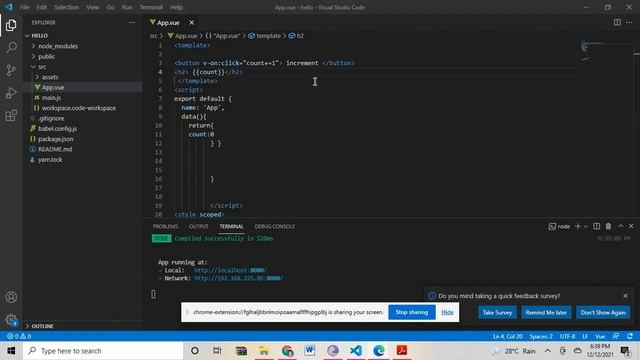640x360 pixels.
Task: Open Explorer more actions ellipsis
Action: tap(131, 22)
